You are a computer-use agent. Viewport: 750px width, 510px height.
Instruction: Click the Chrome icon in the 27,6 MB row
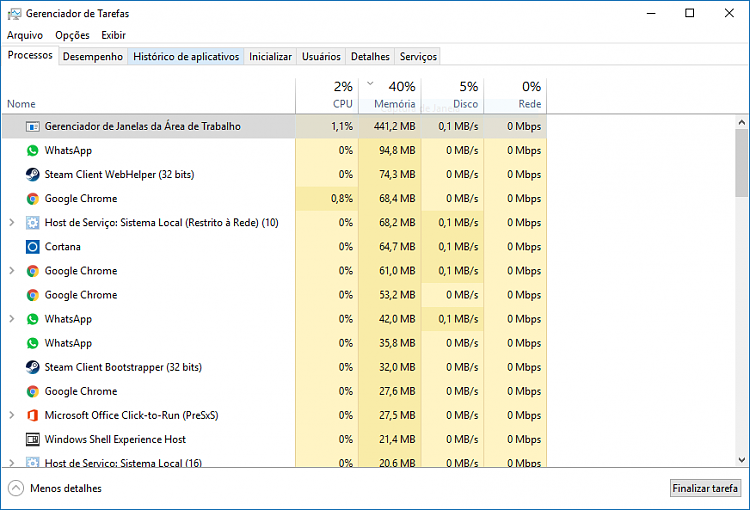(x=33, y=391)
